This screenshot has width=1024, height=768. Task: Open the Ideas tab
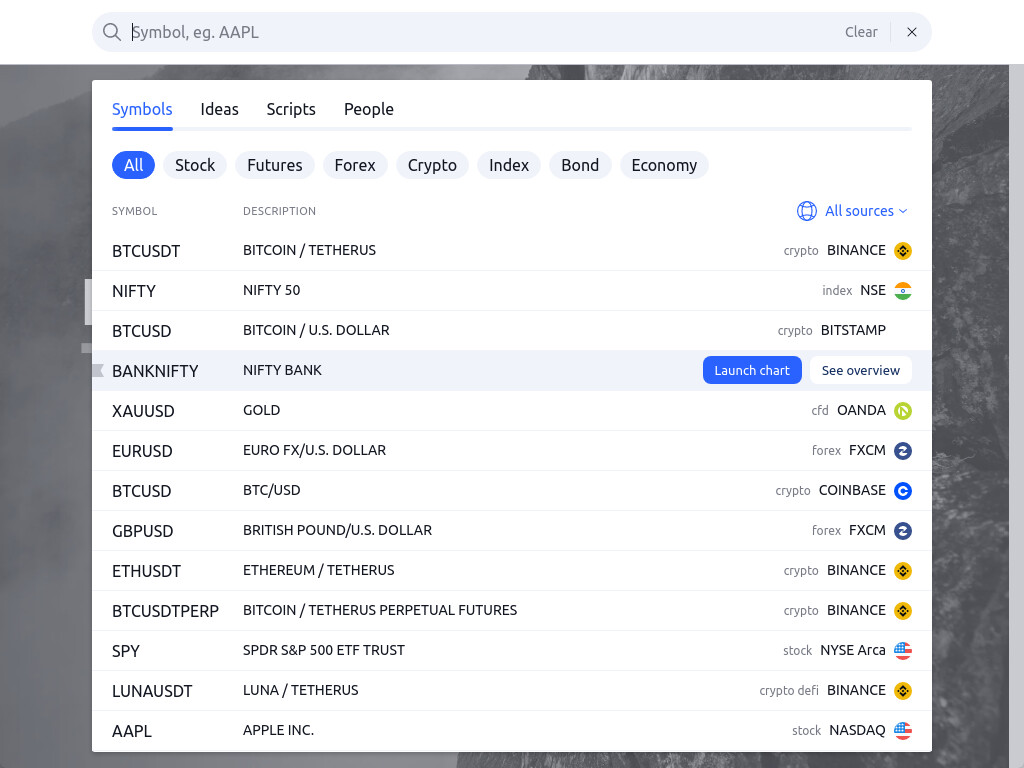coord(219,109)
